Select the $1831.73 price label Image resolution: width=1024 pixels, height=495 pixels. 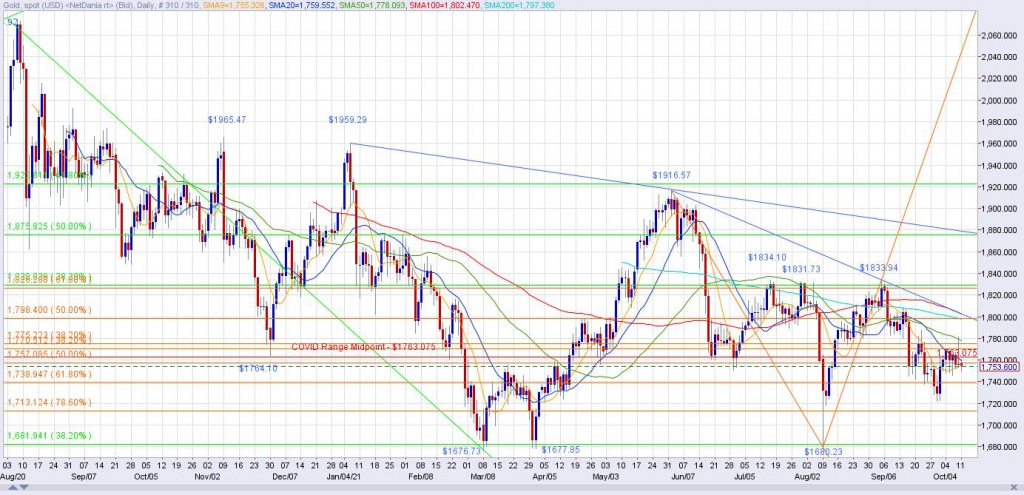801,269
